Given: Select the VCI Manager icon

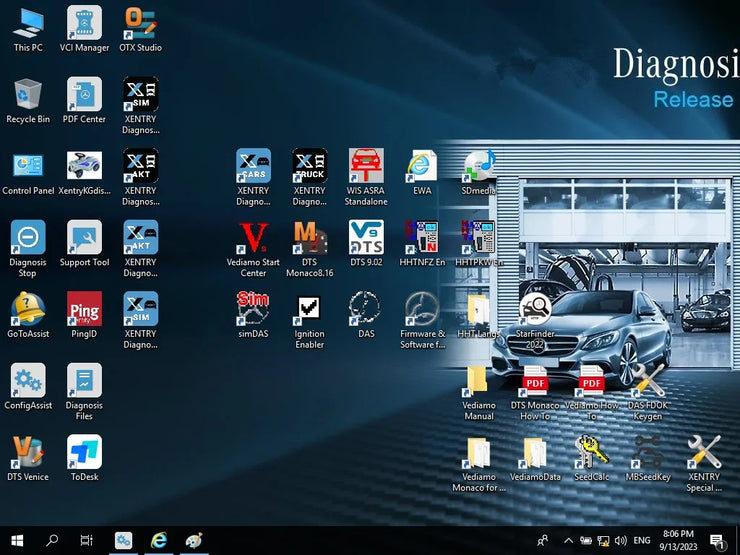Looking at the screenshot, I should click(x=84, y=23).
